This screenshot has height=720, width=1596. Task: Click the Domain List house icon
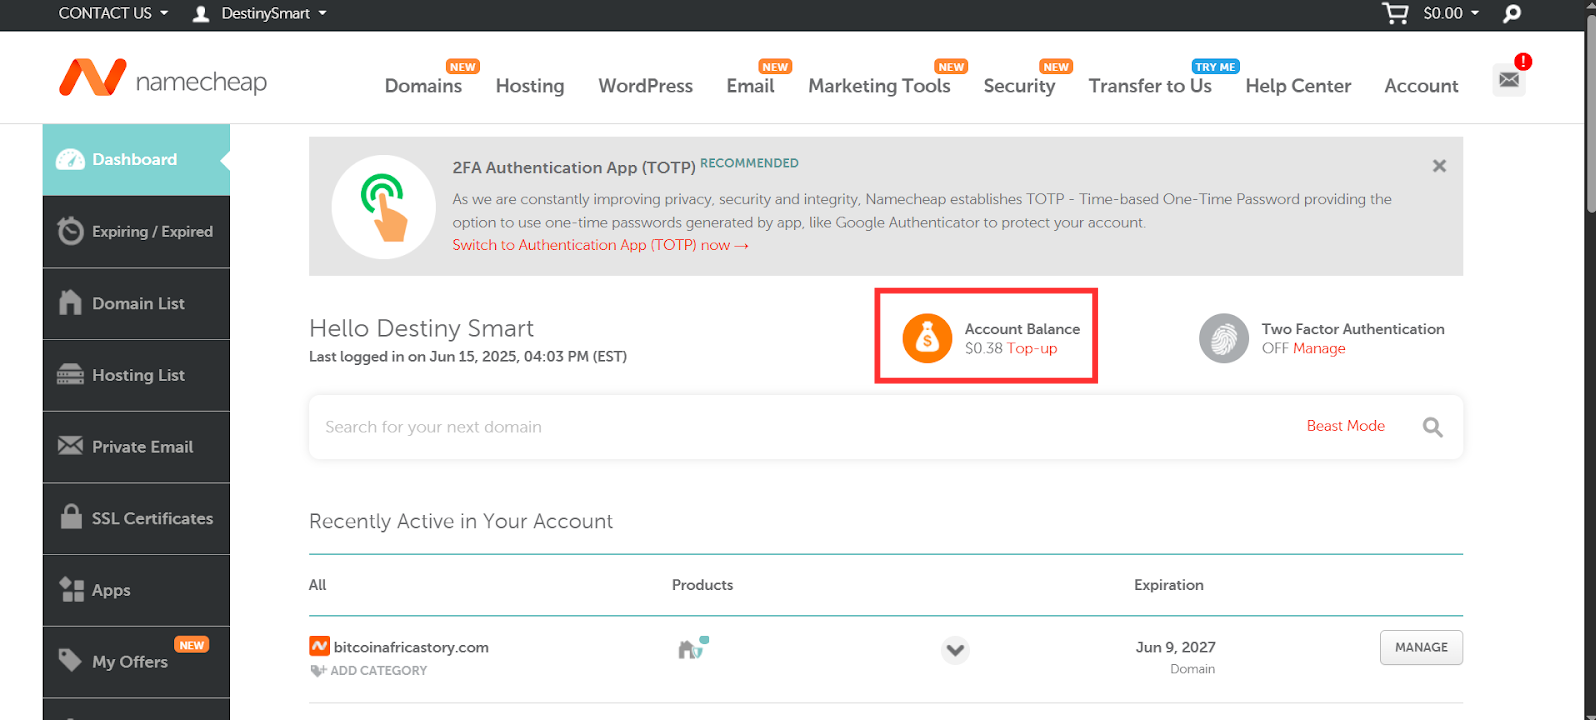(x=70, y=303)
